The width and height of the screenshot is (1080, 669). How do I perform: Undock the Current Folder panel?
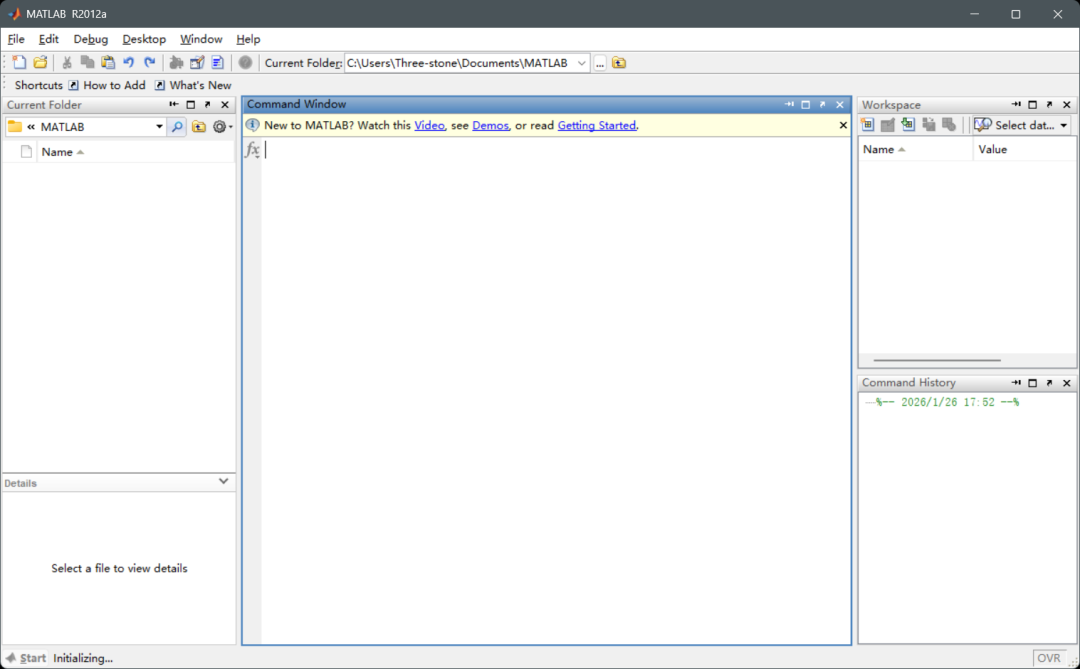[207, 105]
